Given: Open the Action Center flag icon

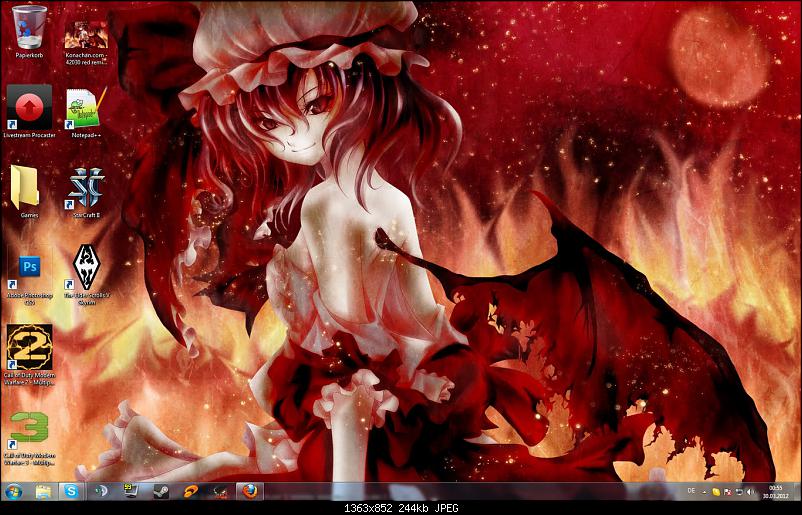Looking at the screenshot, I should click(728, 492).
